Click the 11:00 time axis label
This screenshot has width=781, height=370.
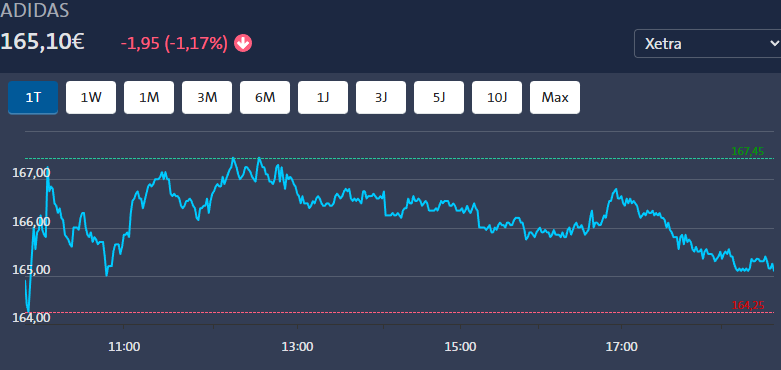[124, 347]
